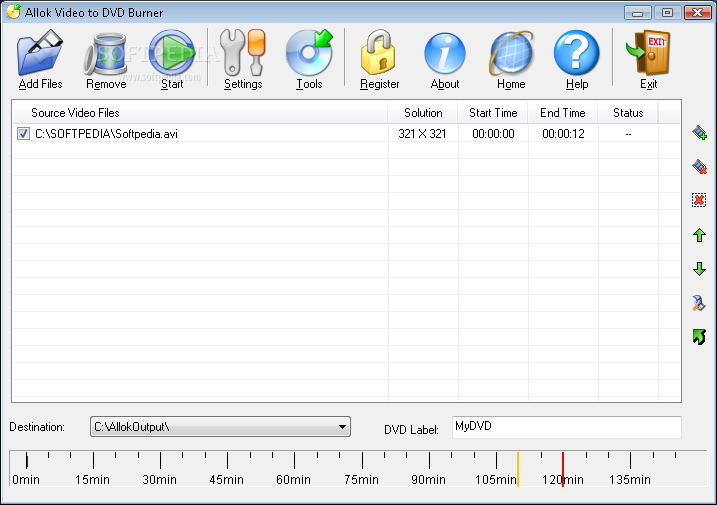Viewport: 717px width, 505px height.
Task: Click the green curved return arrow icon
Action: tap(699, 337)
